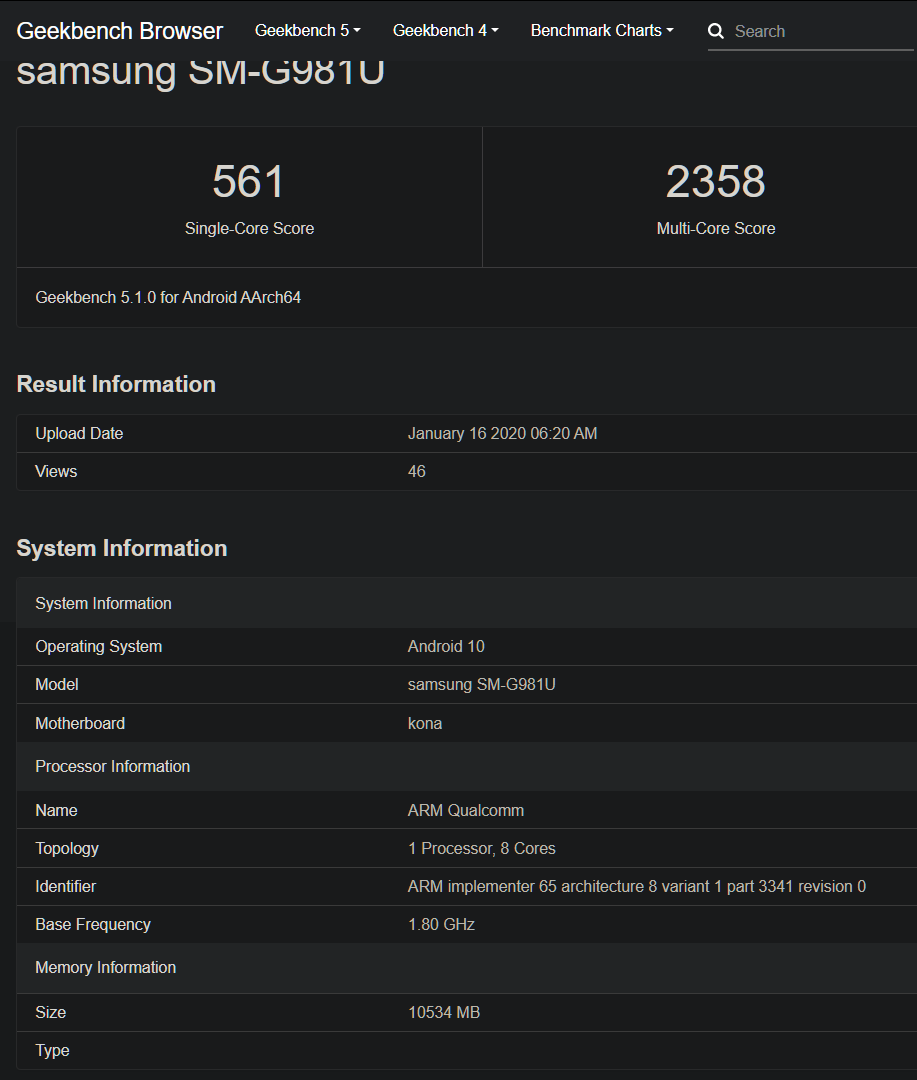Screen dimensions: 917x1080
Task: Click the Single-Core Score label
Action: pyautogui.click(x=249, y=228)
